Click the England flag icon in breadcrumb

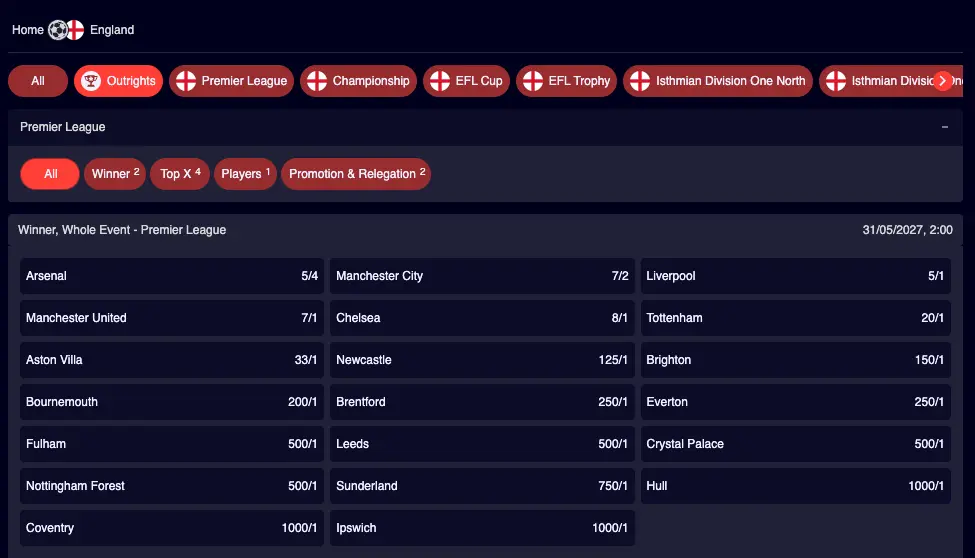75,30
